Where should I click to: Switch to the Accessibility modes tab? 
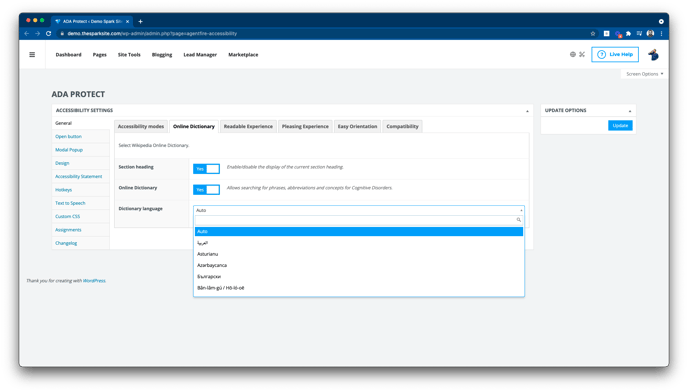coord(140,126)
